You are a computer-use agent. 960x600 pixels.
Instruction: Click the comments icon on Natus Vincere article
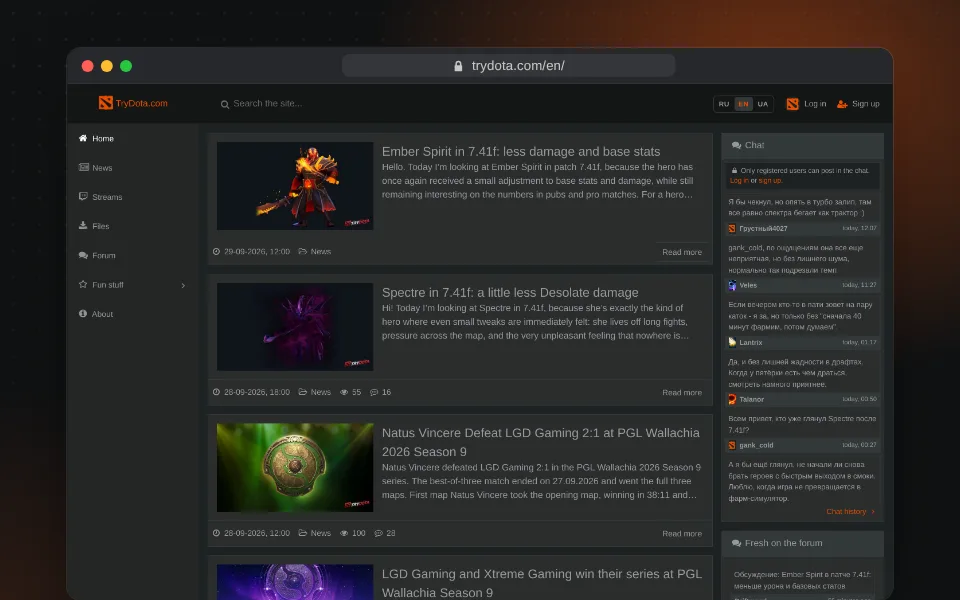click(x=378, y=533)
